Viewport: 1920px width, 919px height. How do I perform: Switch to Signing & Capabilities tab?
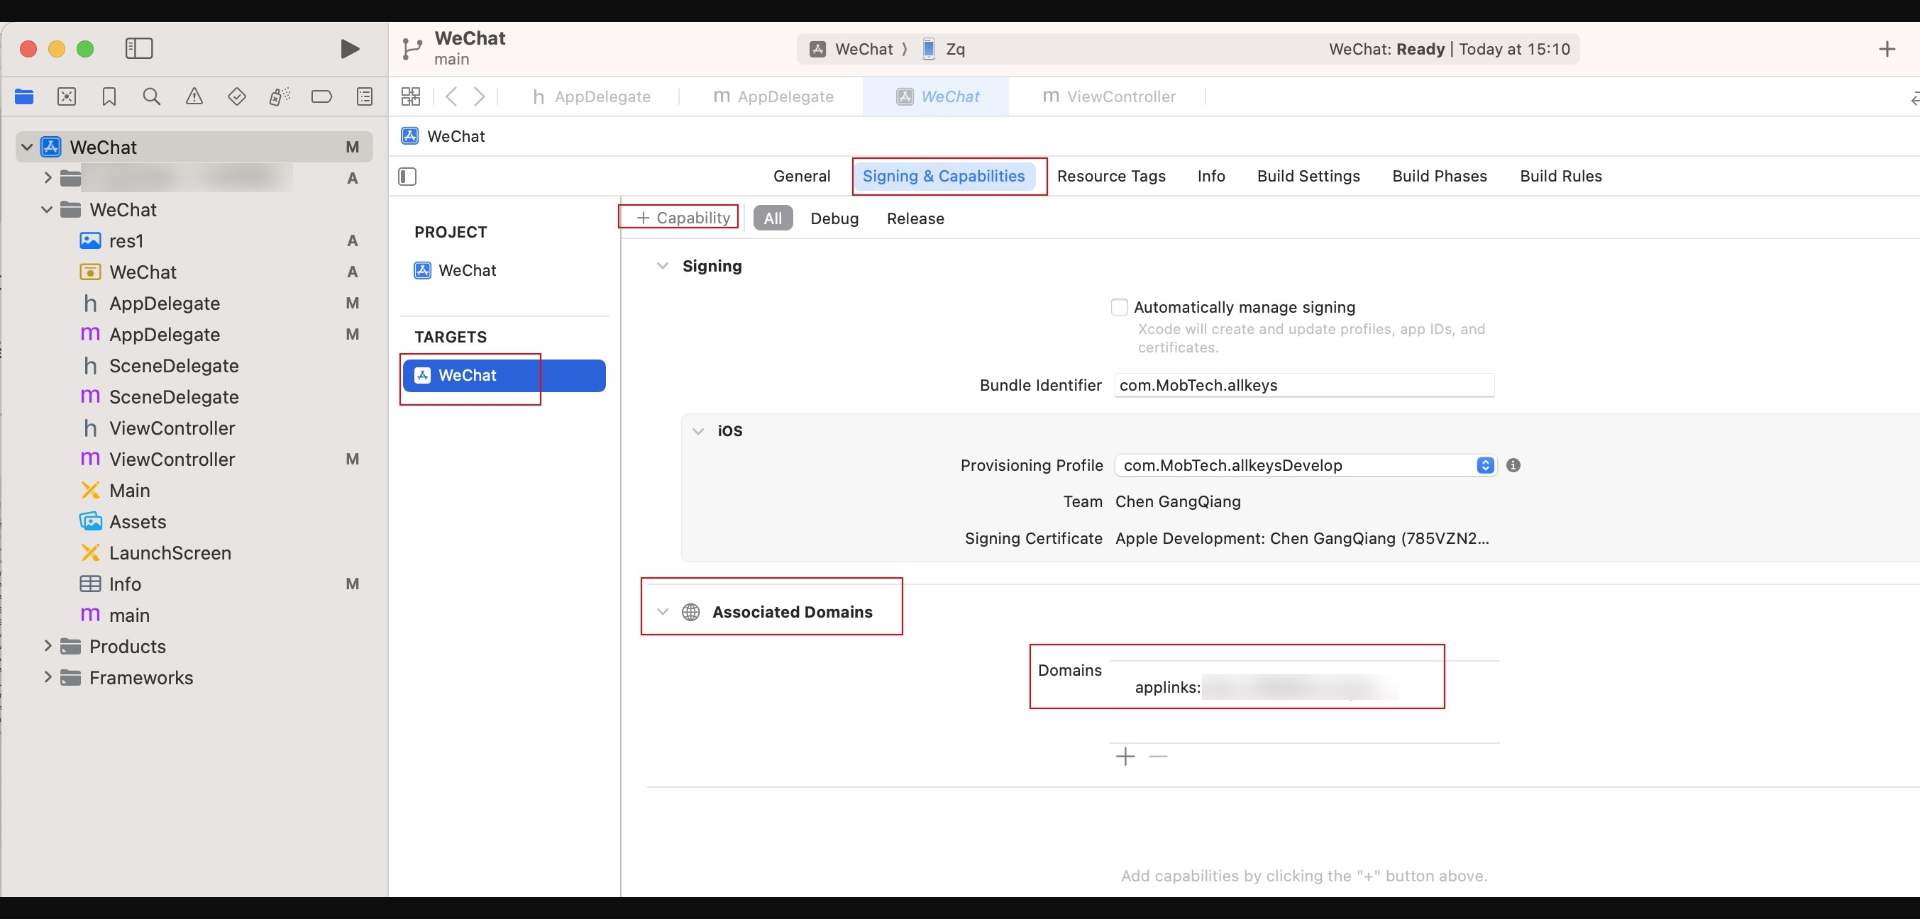[943, 176]
